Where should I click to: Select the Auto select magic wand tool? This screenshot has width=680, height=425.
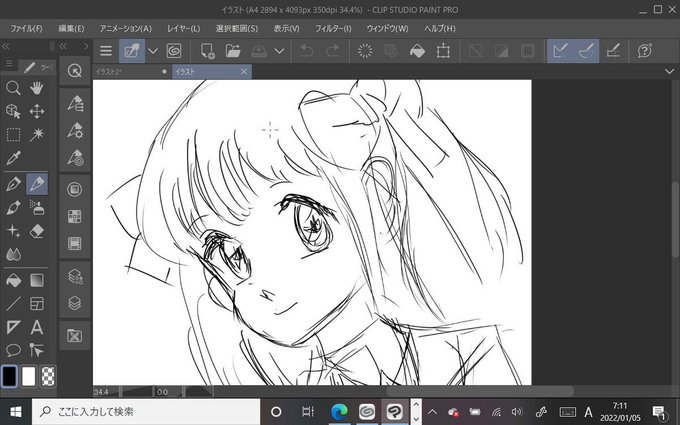point(37,135)
